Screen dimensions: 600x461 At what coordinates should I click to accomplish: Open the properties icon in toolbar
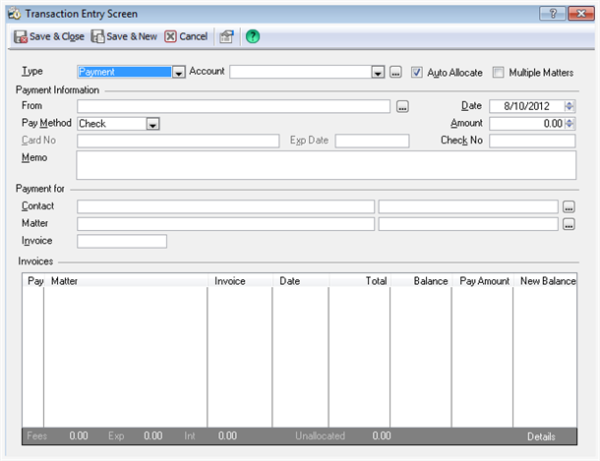point(227,37)
